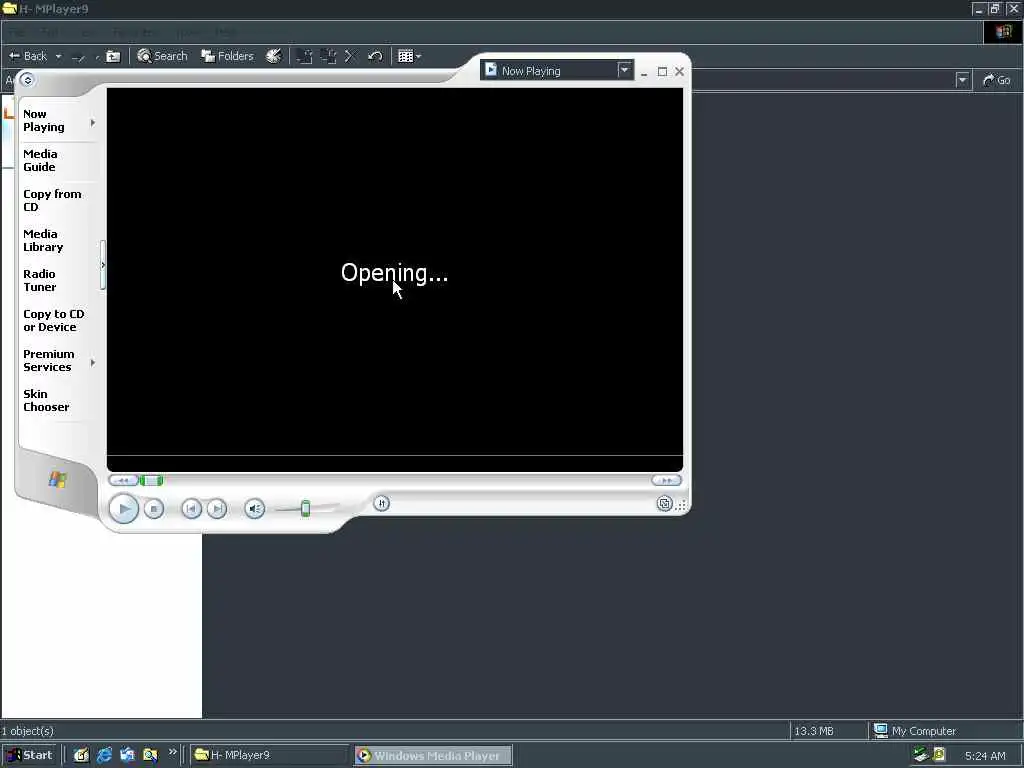This screenshot has height=768, width=1024.
Task: Click the rewind button on seek bar
Action: (123, 481)
